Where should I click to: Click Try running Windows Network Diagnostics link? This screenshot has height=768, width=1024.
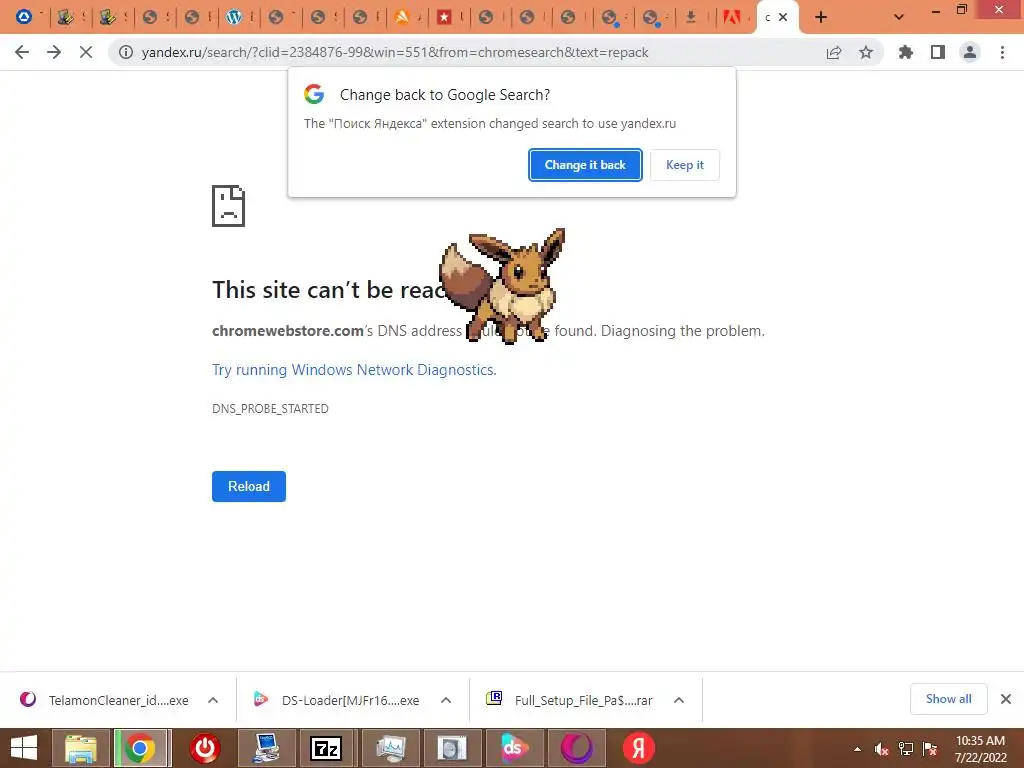coord(354,370)
